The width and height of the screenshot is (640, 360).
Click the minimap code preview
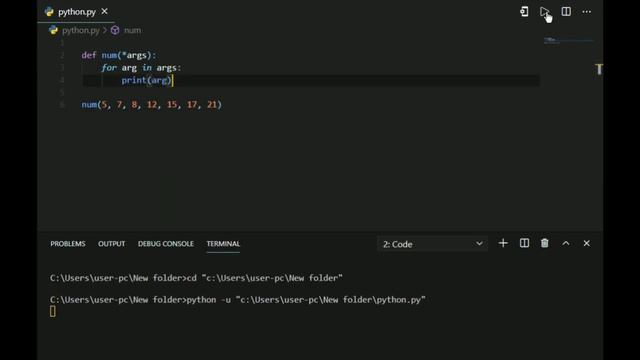pos(568,40)
